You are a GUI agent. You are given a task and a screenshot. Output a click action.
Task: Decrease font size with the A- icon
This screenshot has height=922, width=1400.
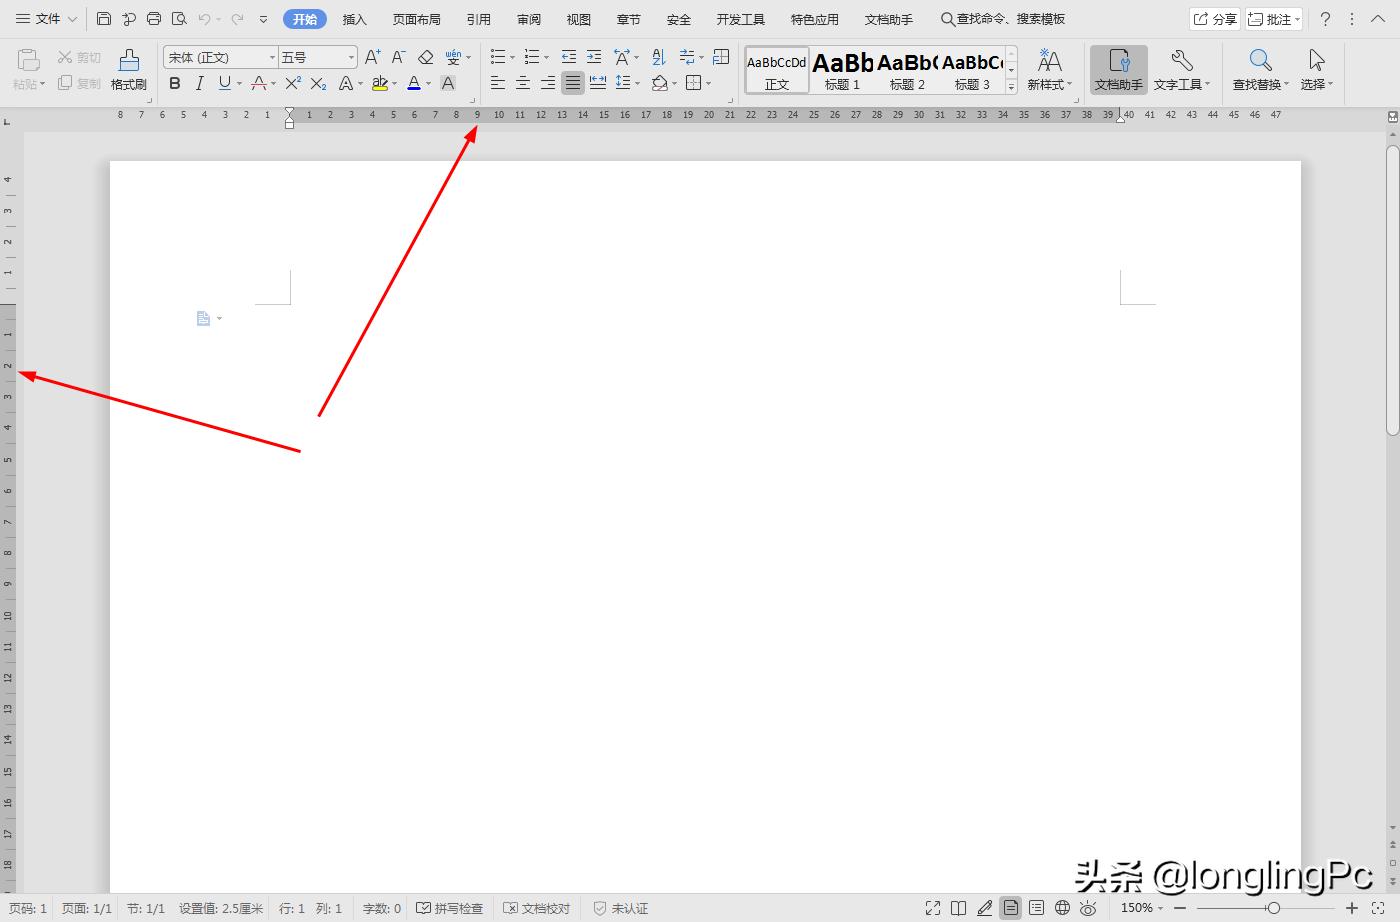(398, 57)
